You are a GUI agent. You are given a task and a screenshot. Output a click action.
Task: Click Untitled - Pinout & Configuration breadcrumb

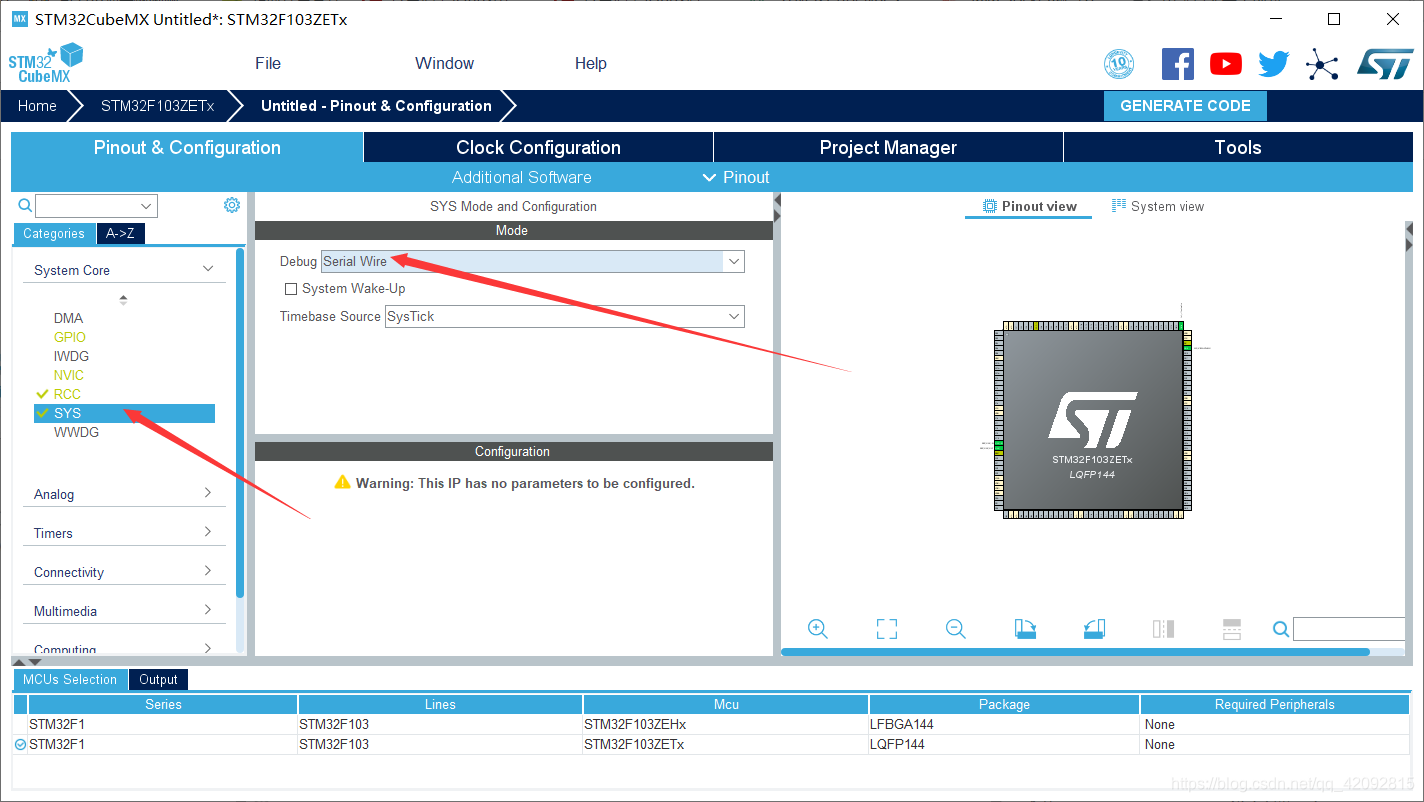(x=376, y=106)
